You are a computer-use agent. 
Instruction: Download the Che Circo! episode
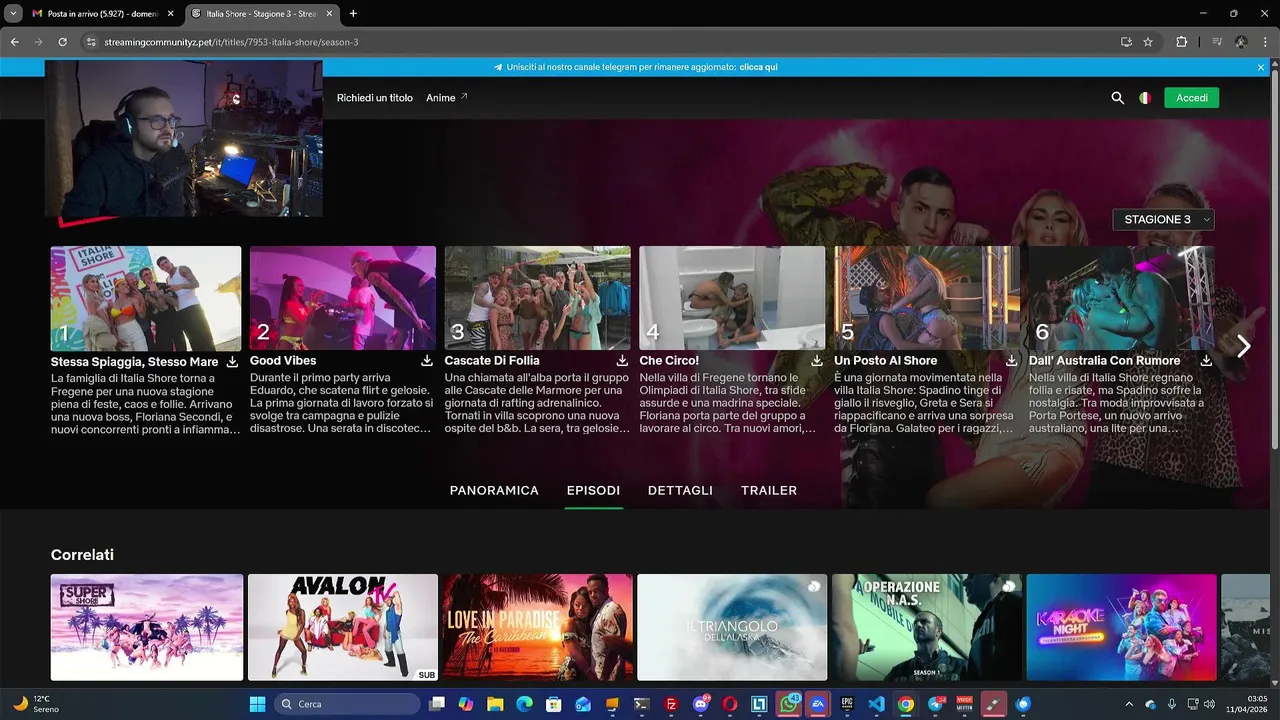[x=816, y=361]
